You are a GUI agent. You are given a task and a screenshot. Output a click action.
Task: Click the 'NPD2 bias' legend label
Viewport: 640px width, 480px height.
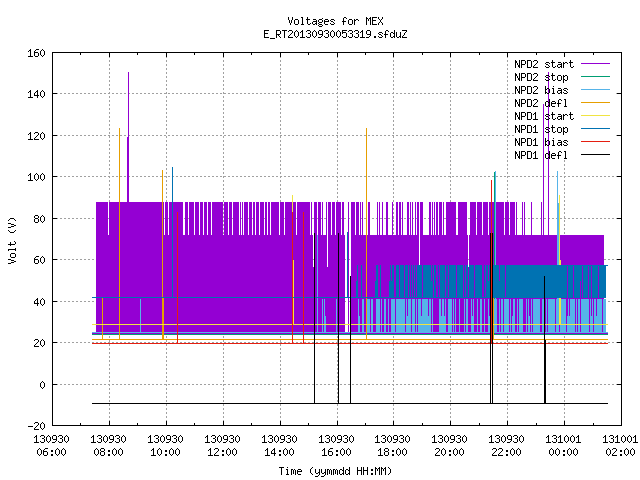tap(541, 90)
